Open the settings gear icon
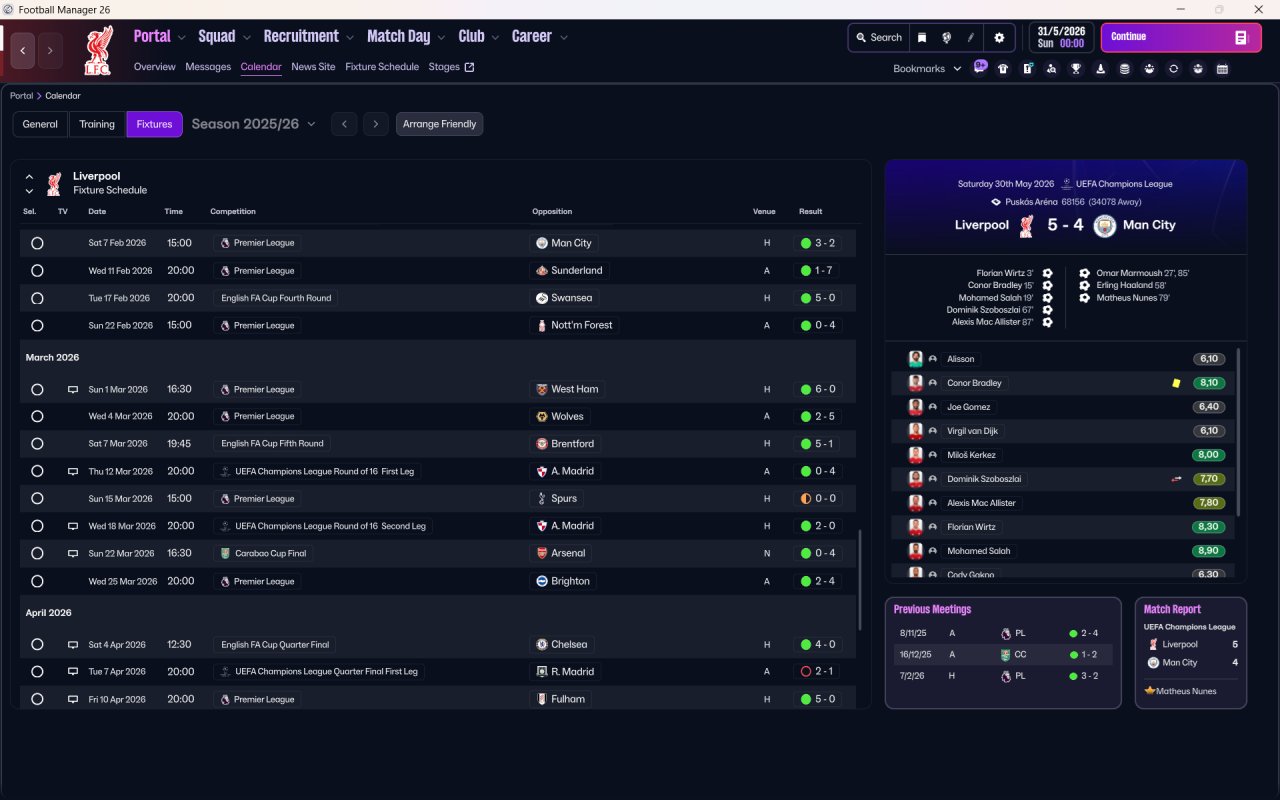 coord(998,38)
